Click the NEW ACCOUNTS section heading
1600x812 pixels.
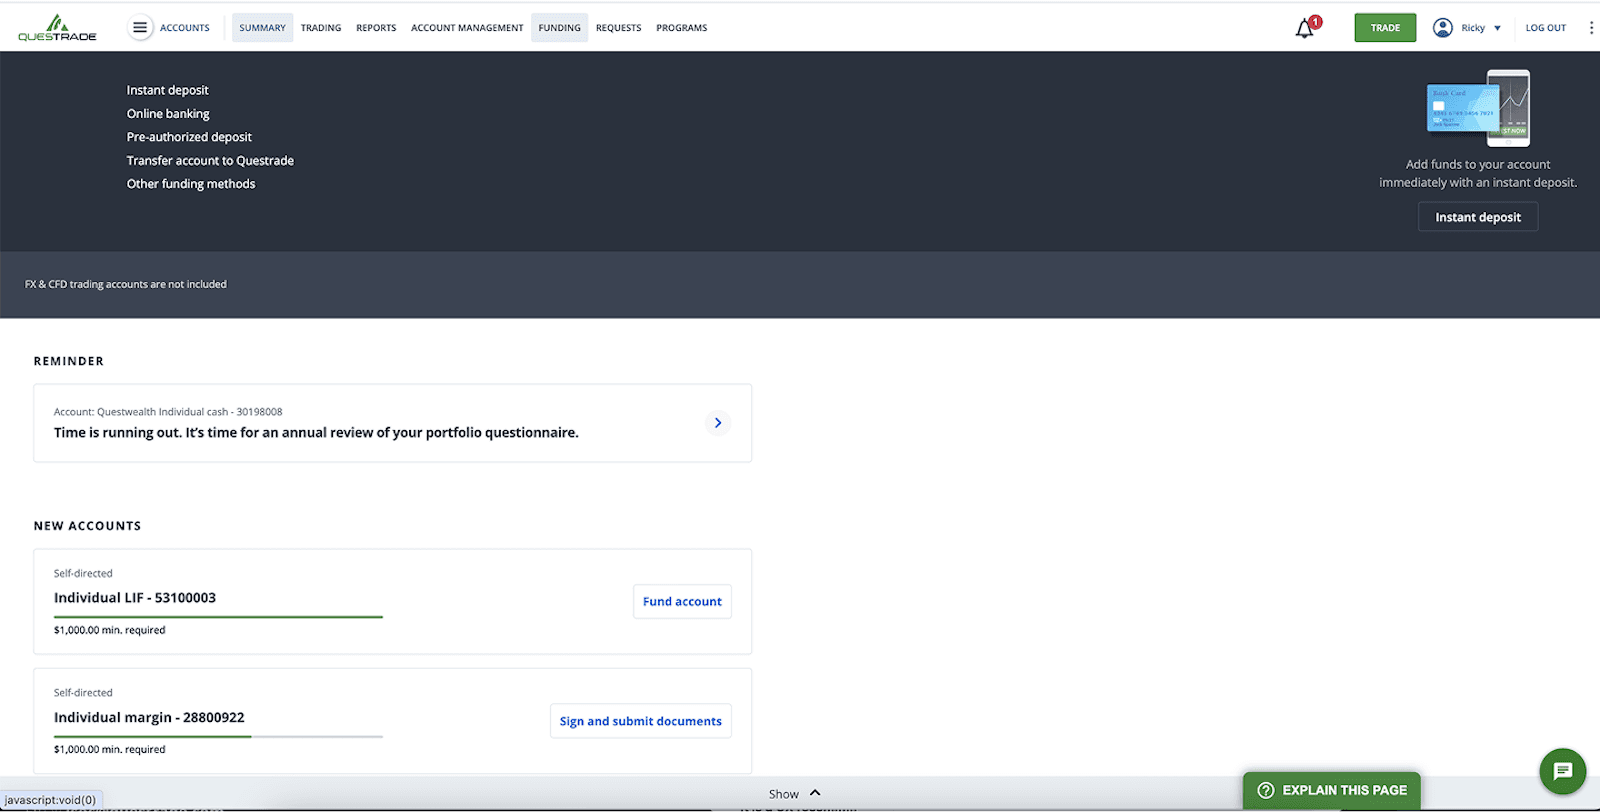click(x=88, y=526)
